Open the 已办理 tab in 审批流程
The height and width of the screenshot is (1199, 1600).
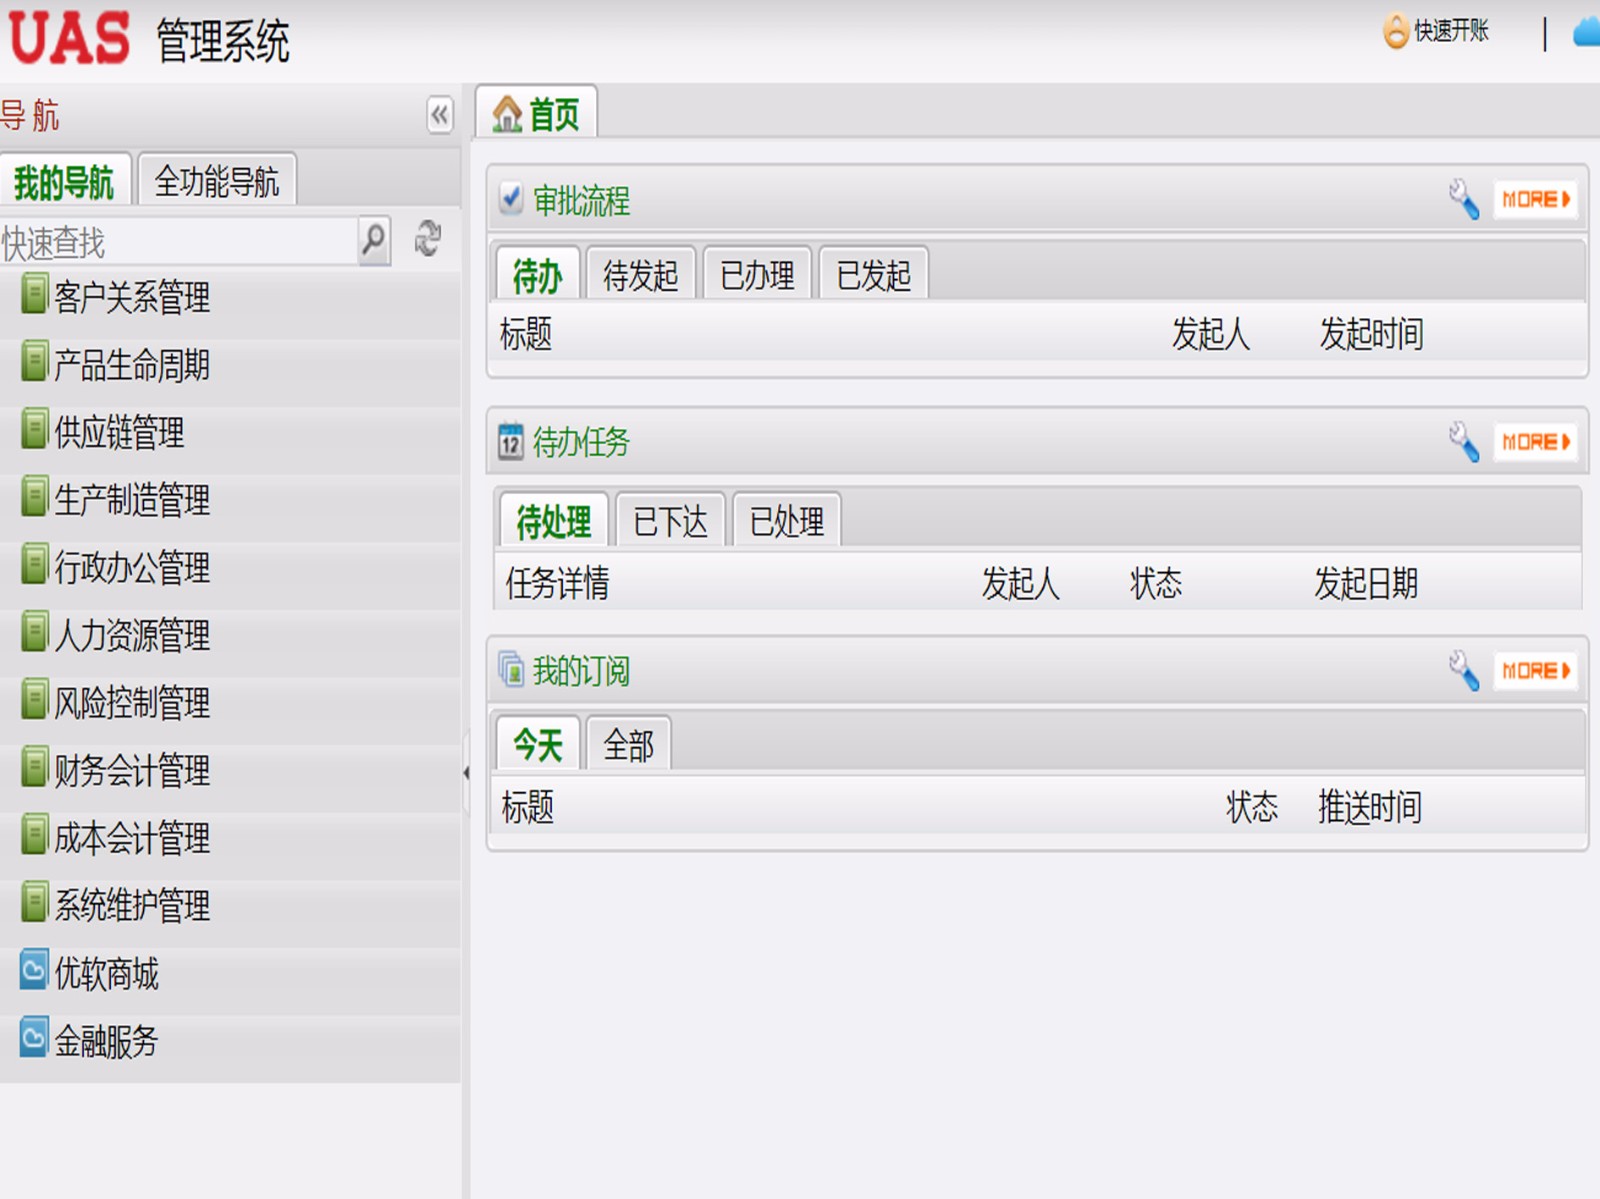coord(758,272)
